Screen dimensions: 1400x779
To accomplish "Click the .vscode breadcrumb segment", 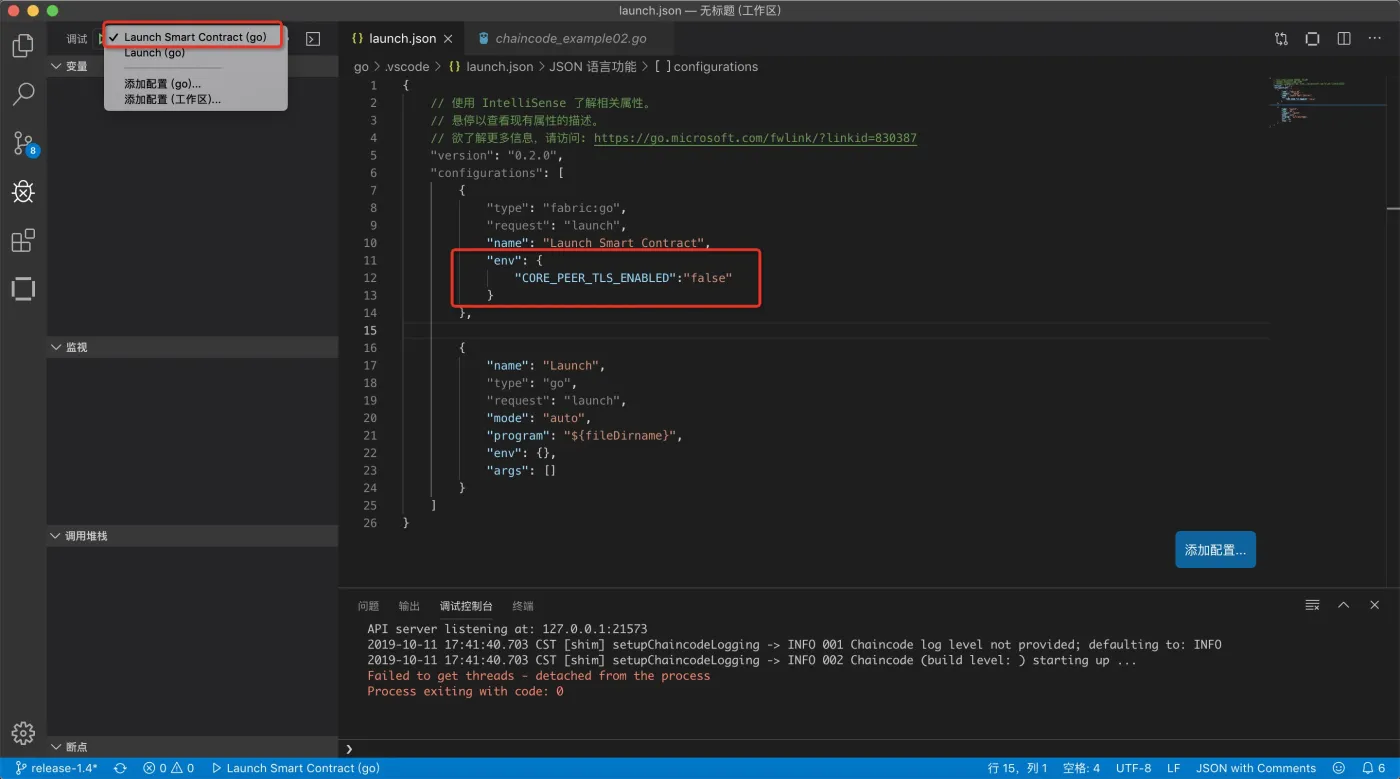I will click(x=407, y=66).
